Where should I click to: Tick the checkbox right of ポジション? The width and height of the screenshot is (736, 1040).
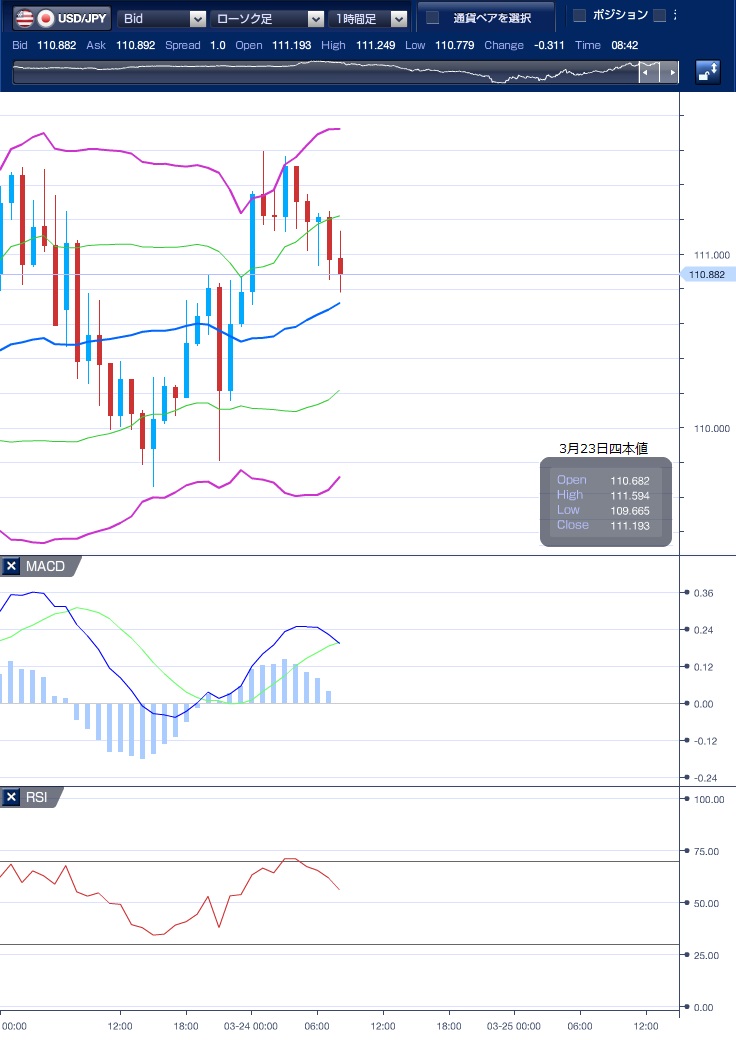click(659, 15)
